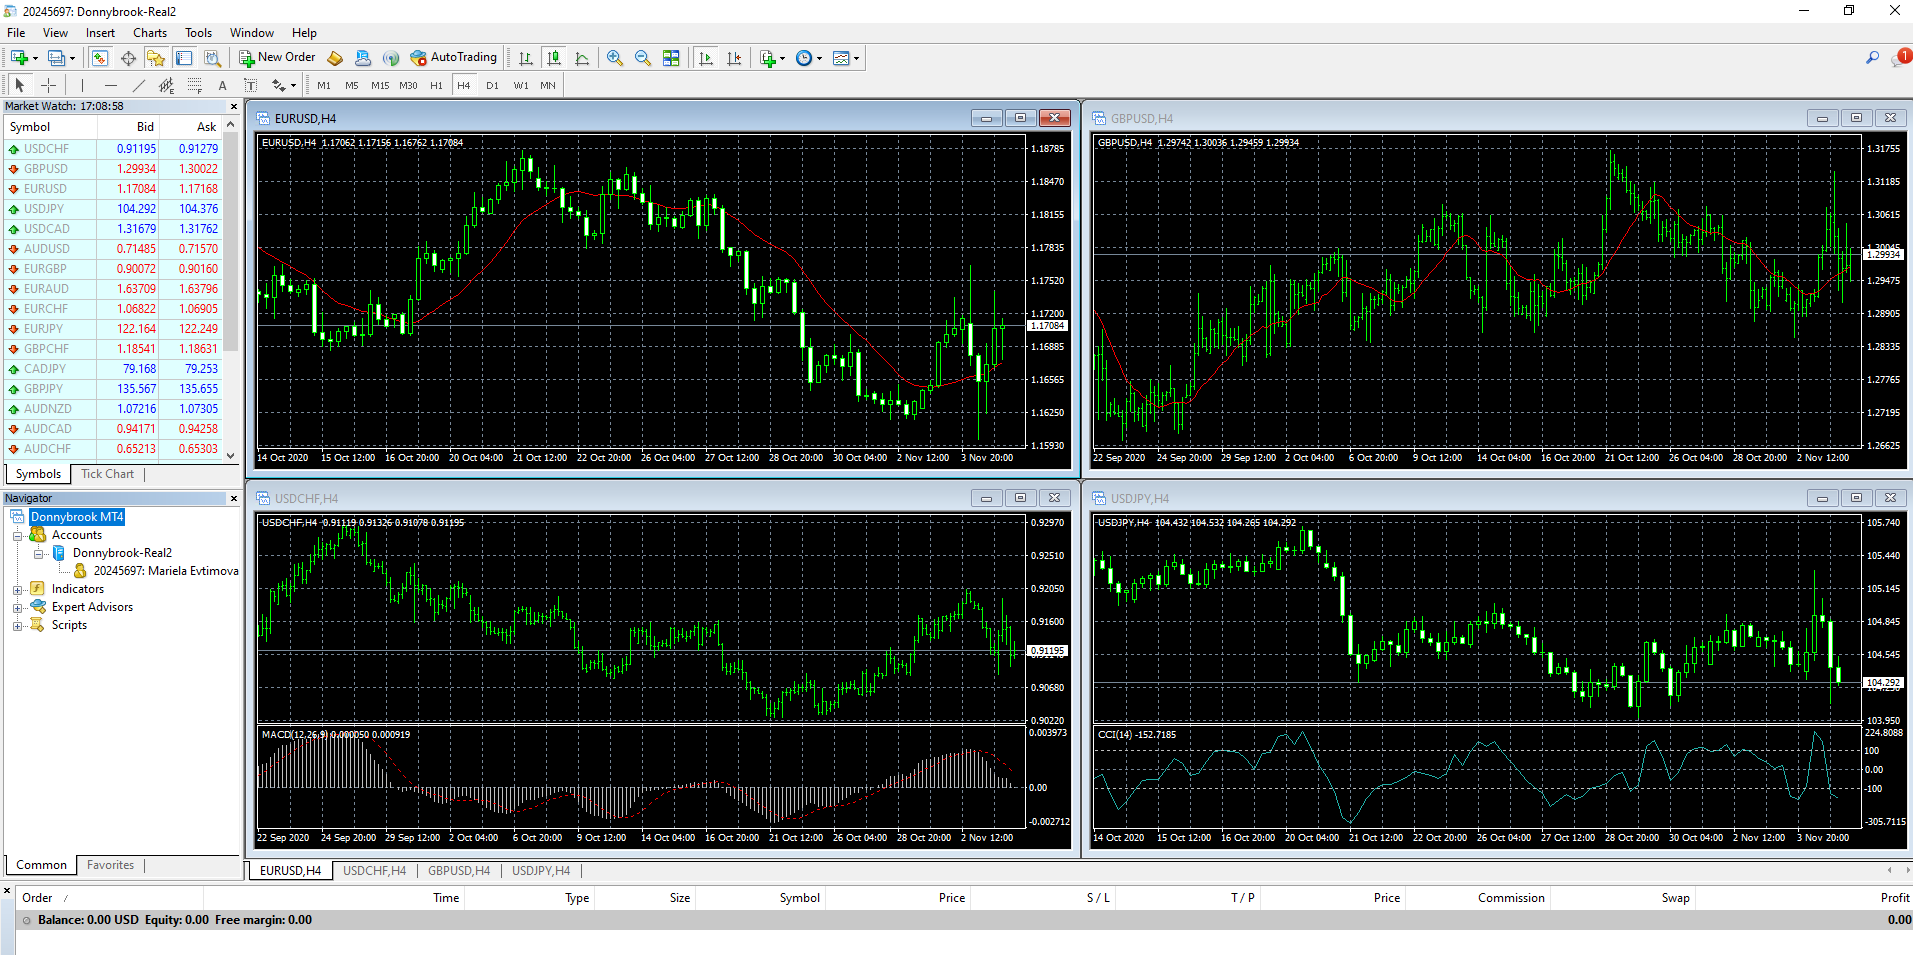Click the MQL5 community icon
The height and width of the screenshot is (955, 1913).
pyautogui.click(x=363, y=58)
